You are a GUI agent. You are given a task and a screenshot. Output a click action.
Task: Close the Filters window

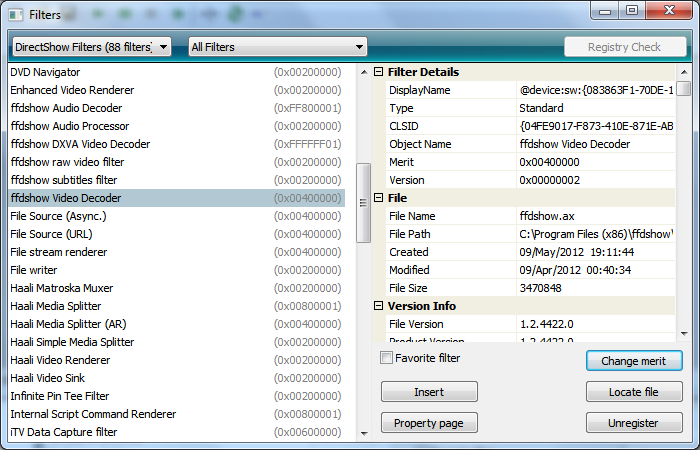click(669, 10)
